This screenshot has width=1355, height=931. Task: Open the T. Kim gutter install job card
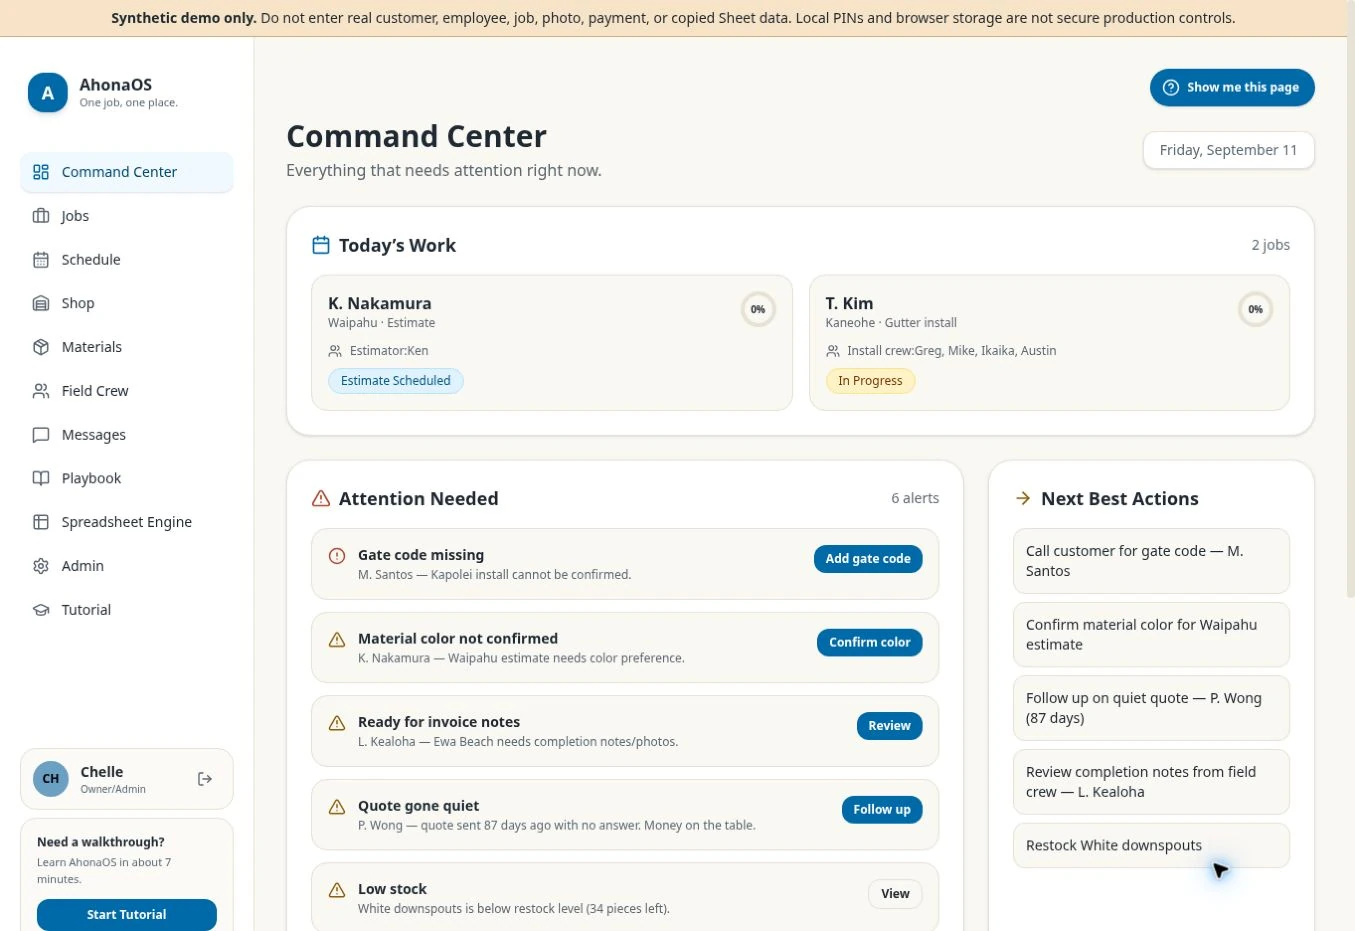pos(1049,343)
